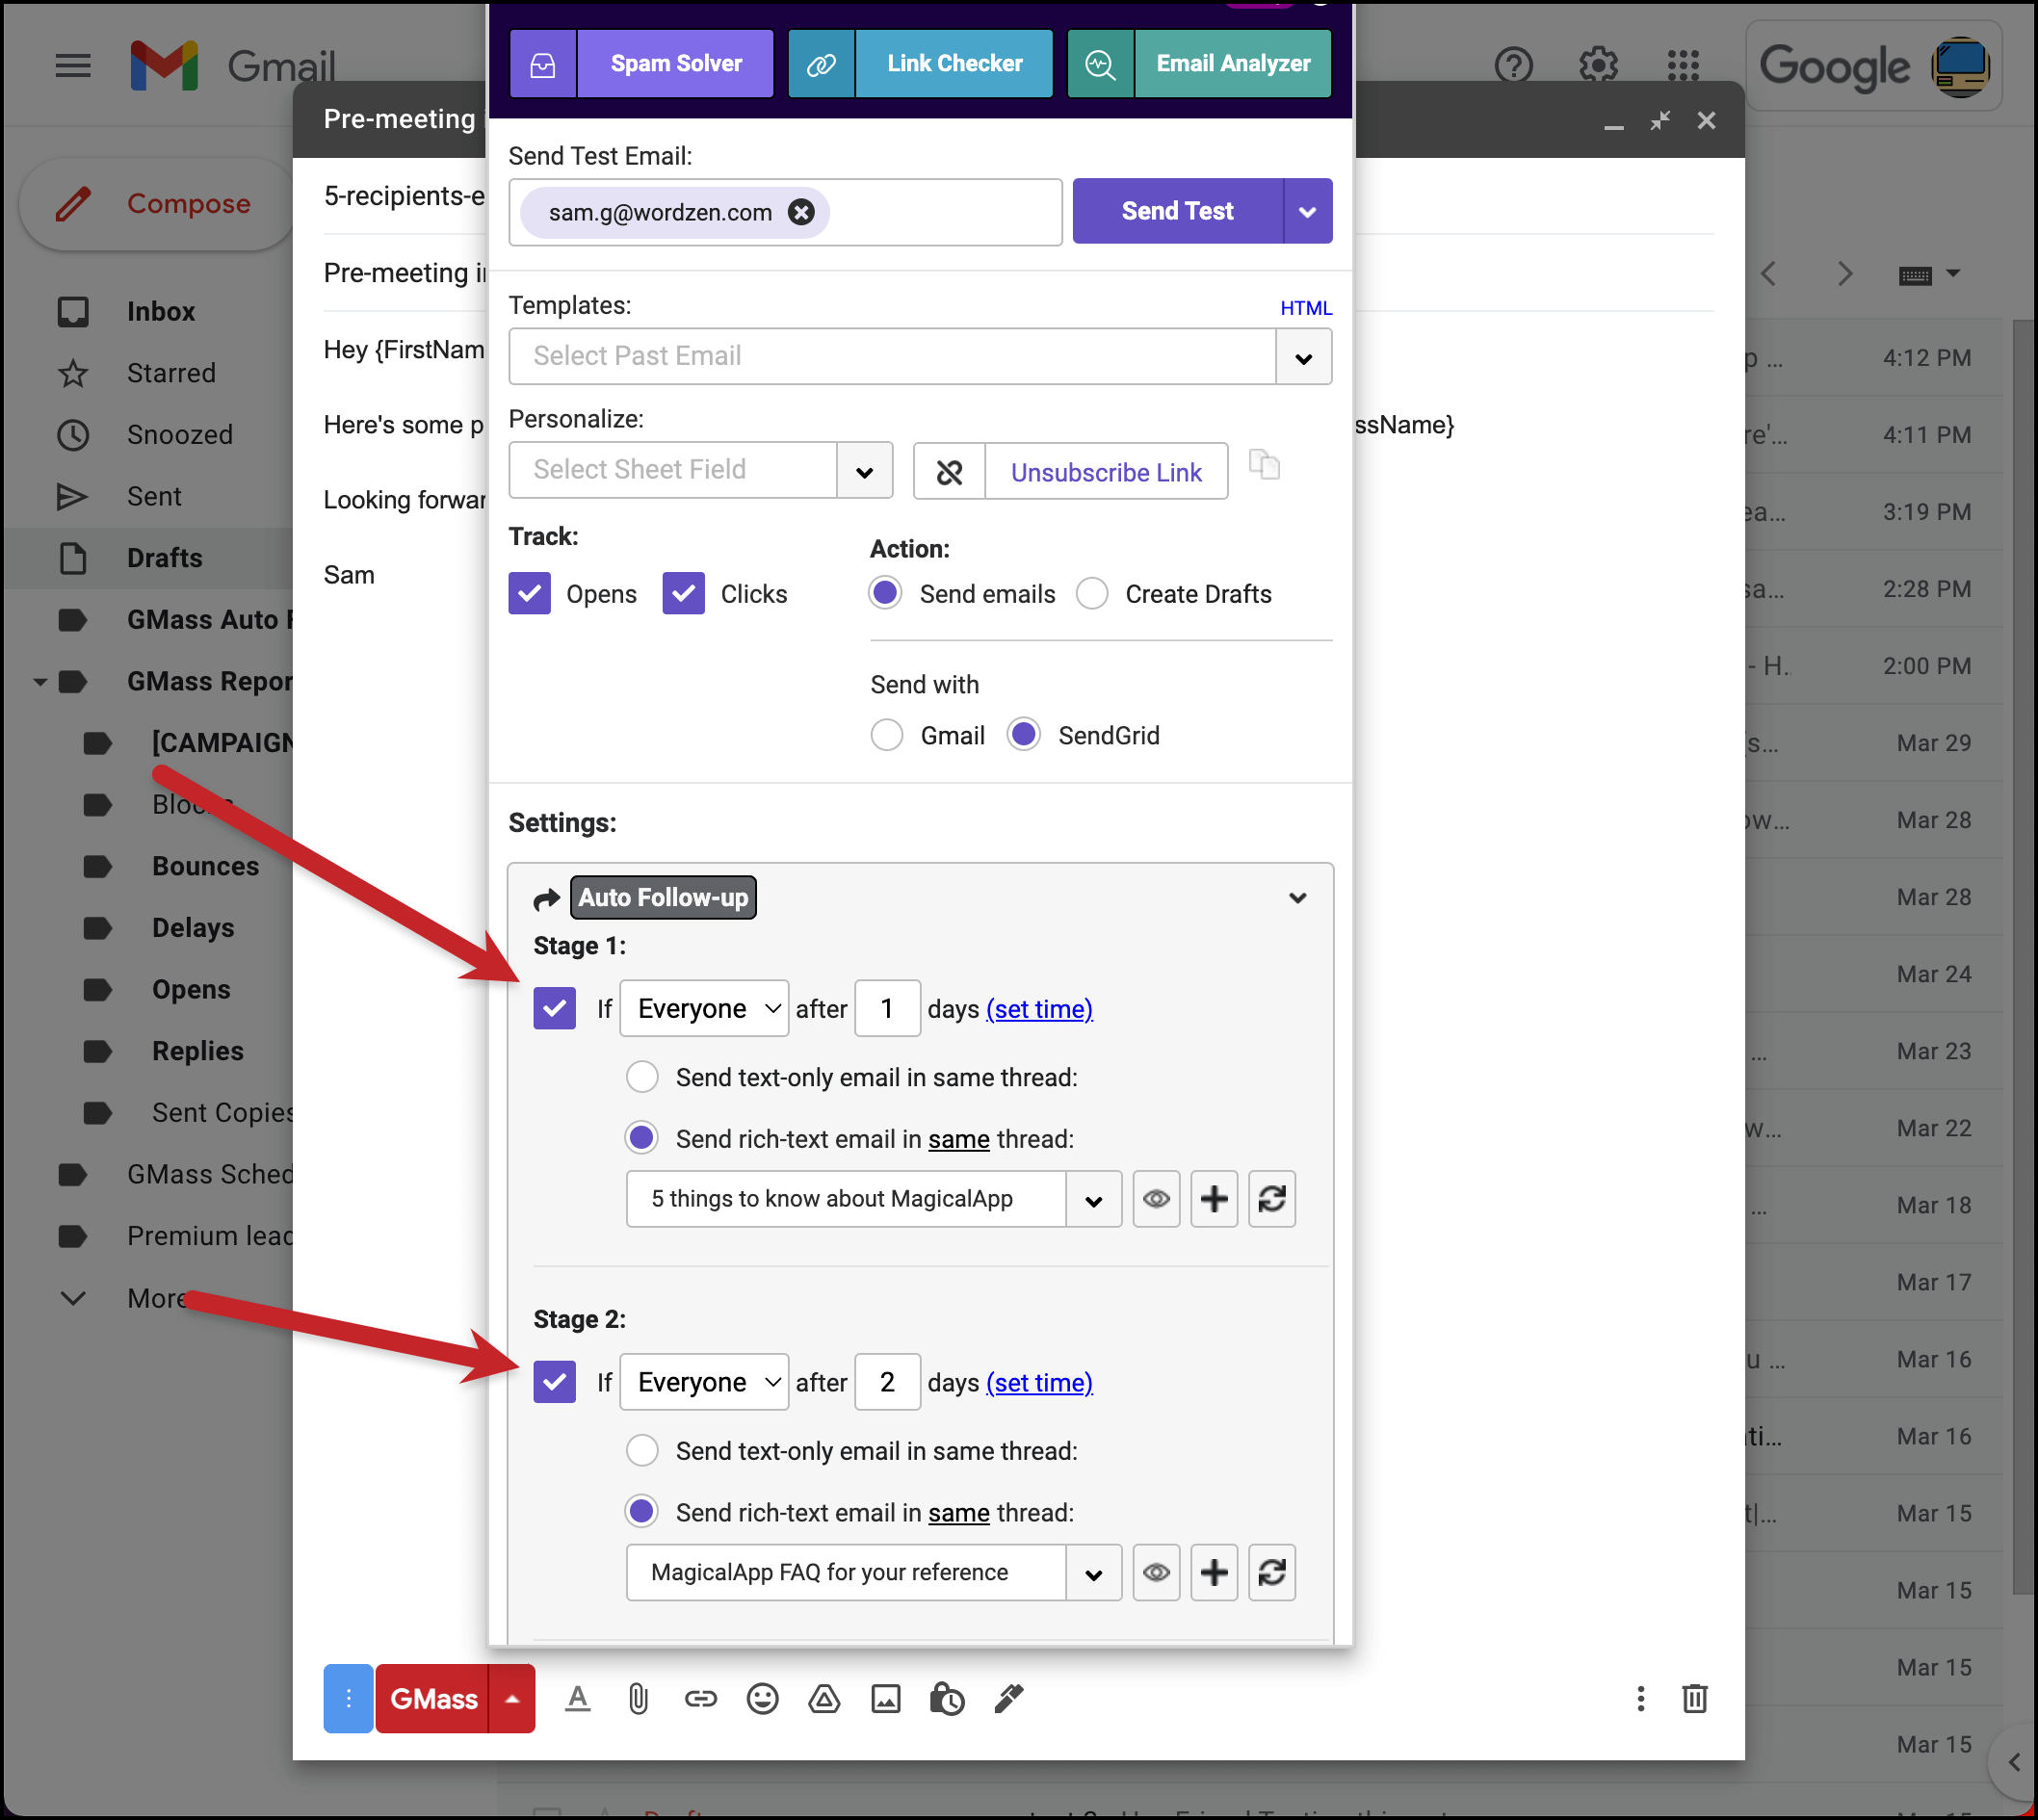2038x1820 pixels.
Task: Click Stage 1 plus icon to add template
Action: tap(1214, 1200)
